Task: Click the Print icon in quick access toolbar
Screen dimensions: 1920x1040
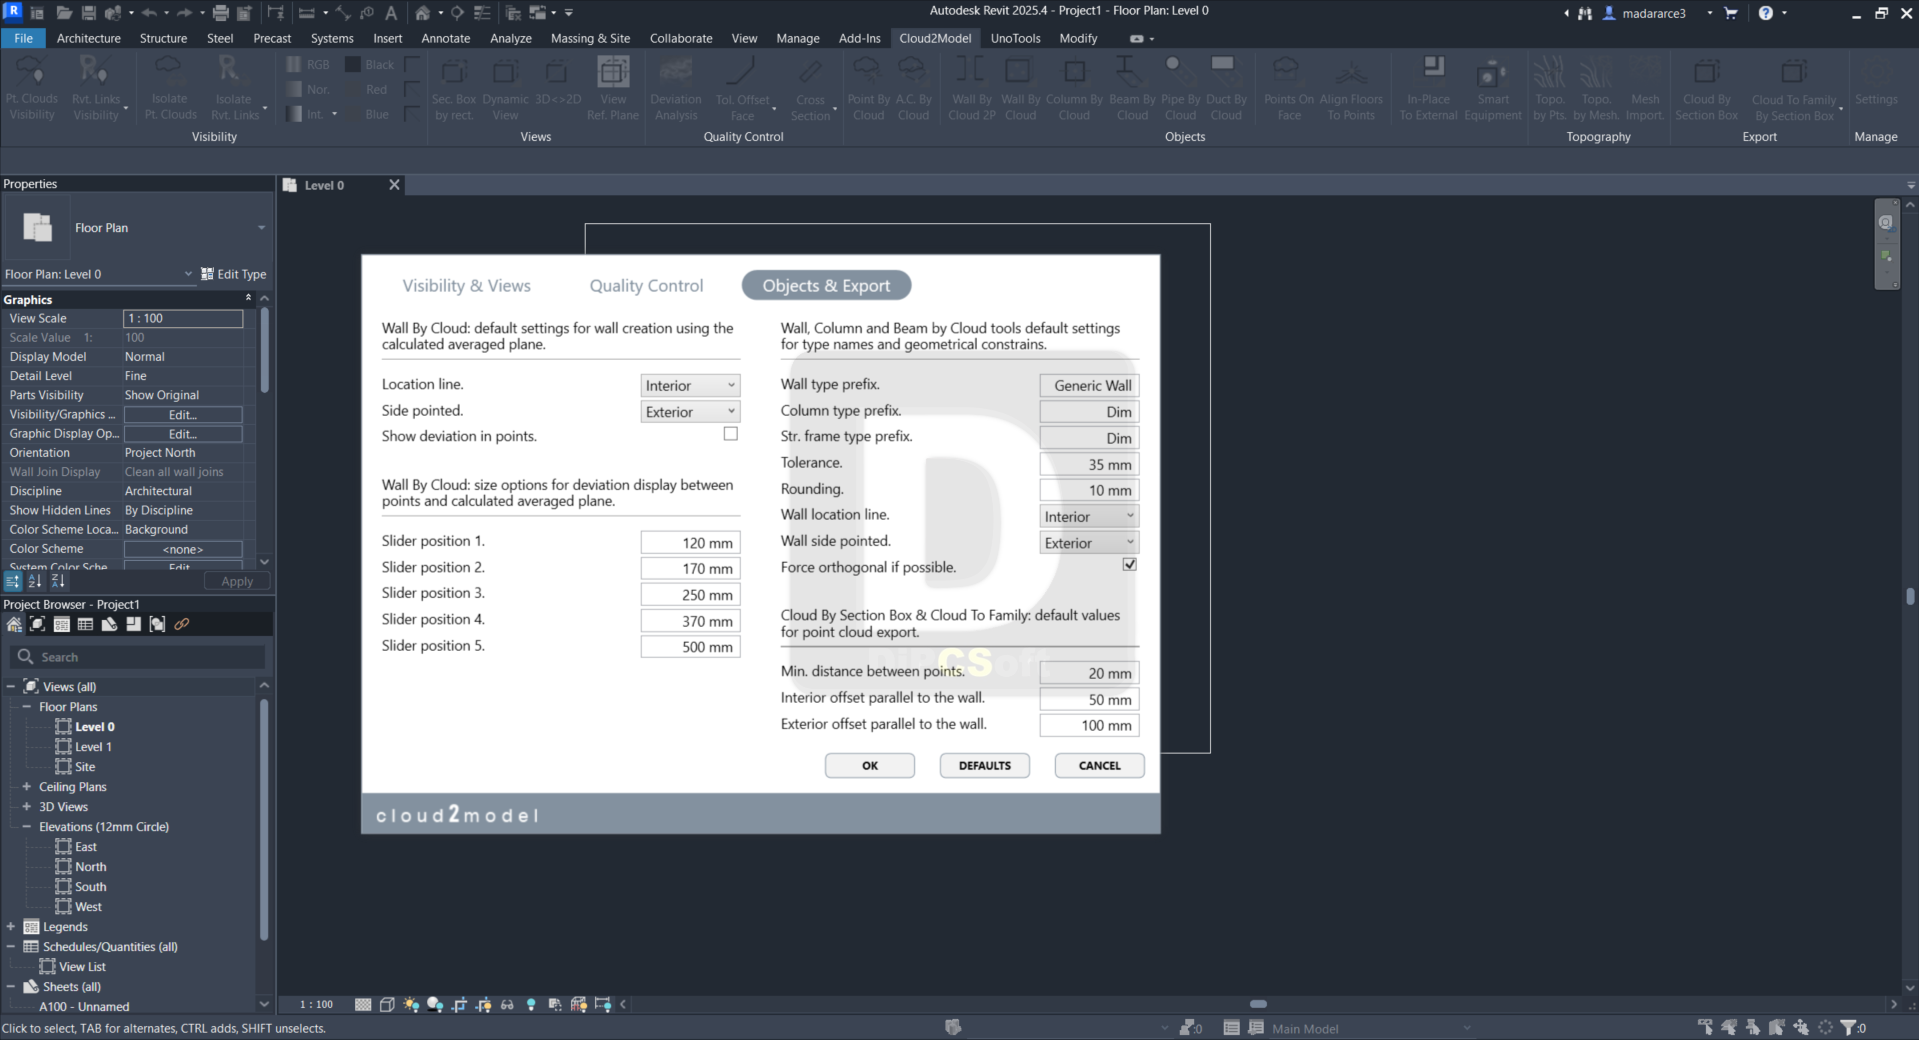Action: coord(220,13)
